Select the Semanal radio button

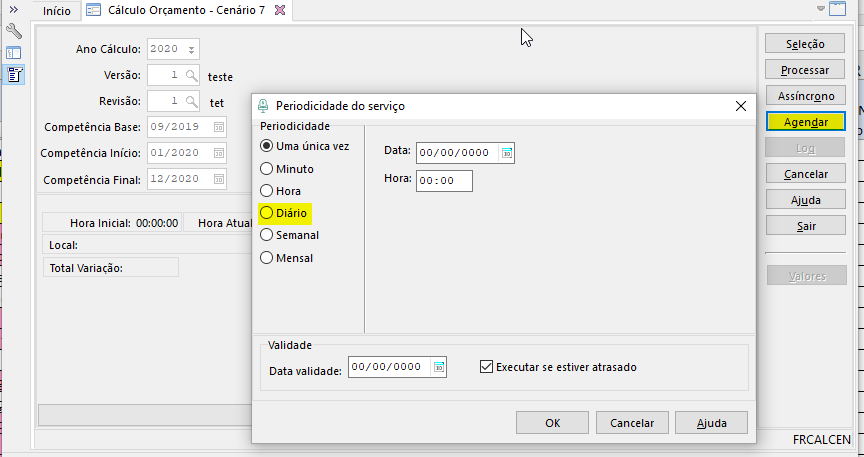(267, 235)
